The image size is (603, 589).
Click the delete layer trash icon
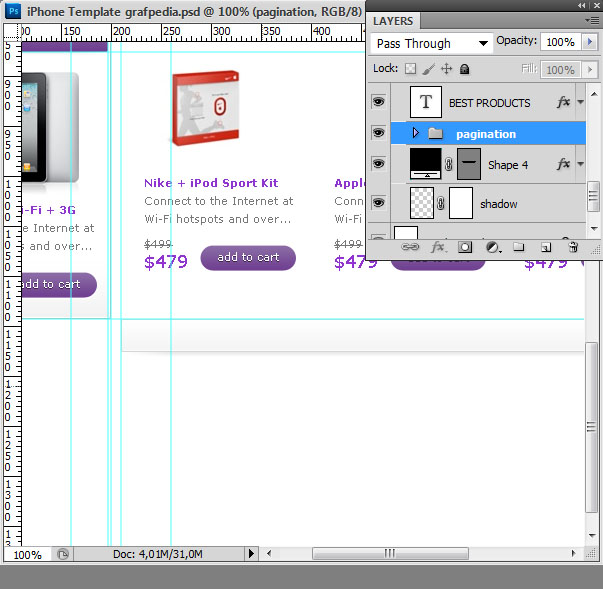[x=573, y=247]
